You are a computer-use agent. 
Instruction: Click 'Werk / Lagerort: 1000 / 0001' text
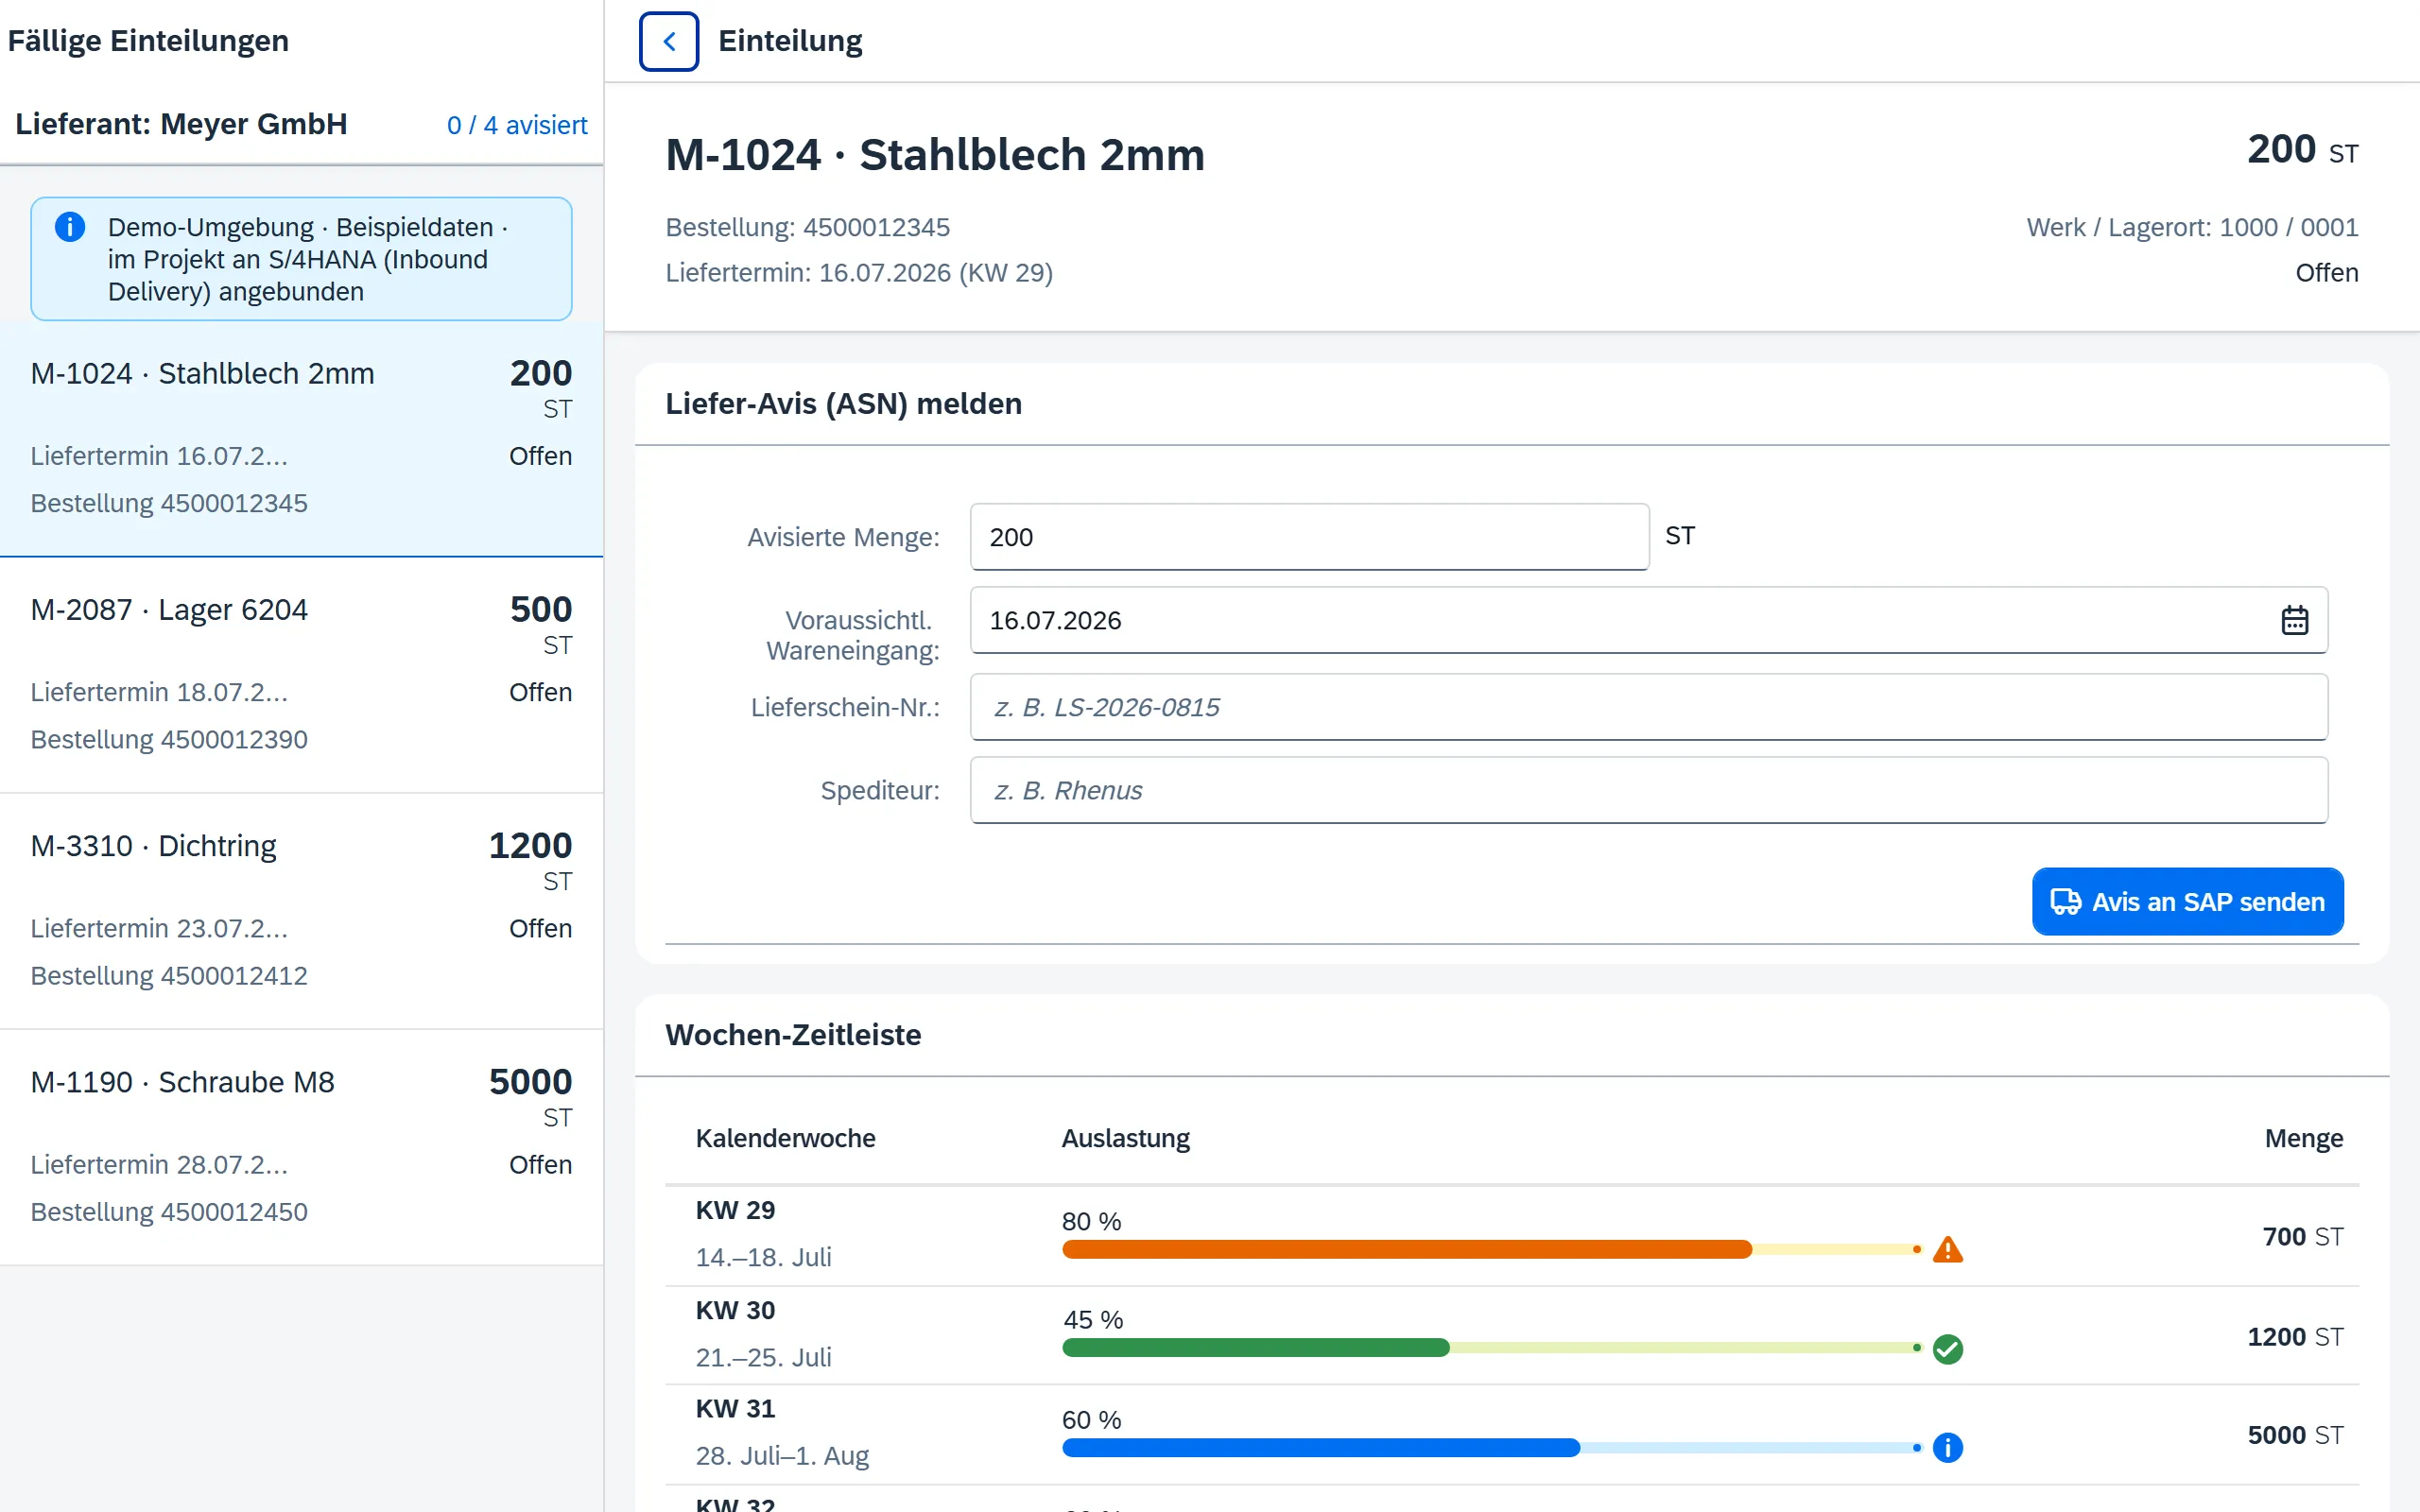[2192, 227]
